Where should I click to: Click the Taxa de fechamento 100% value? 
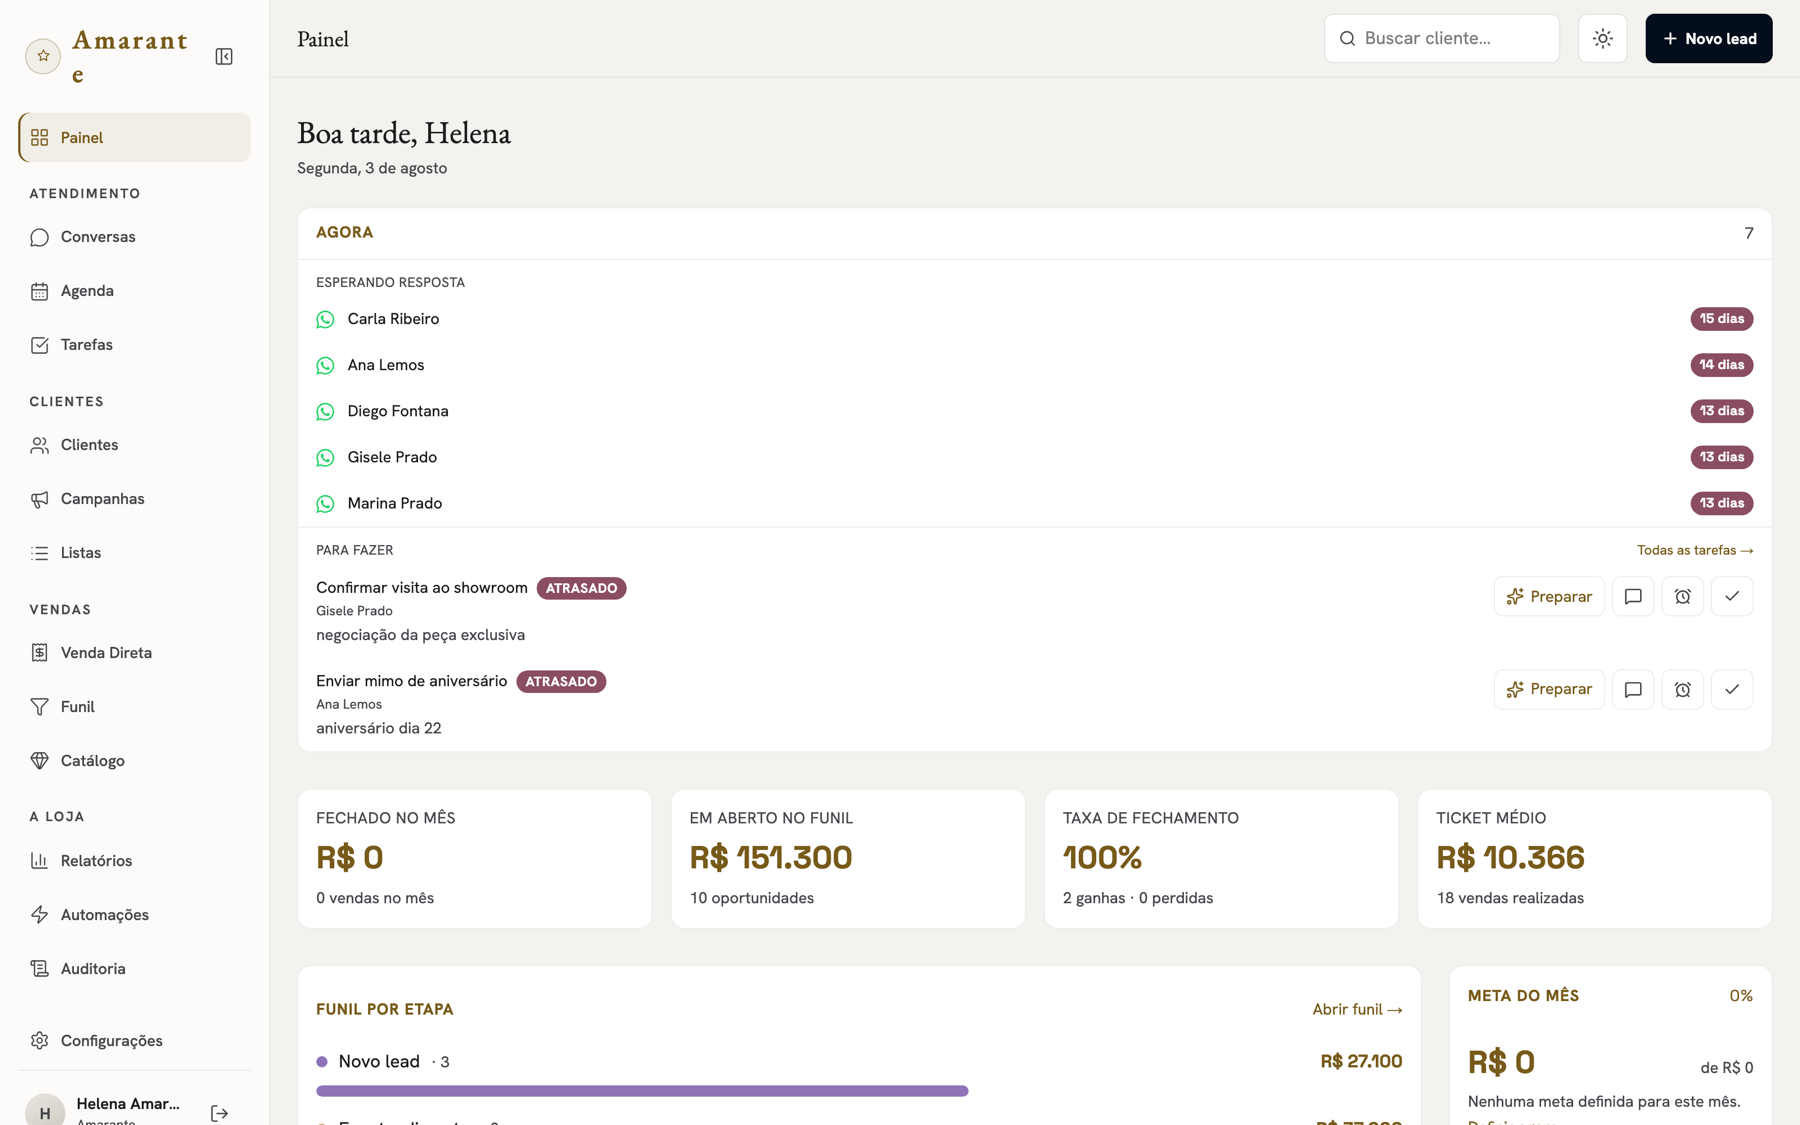tap(1102, 858)
